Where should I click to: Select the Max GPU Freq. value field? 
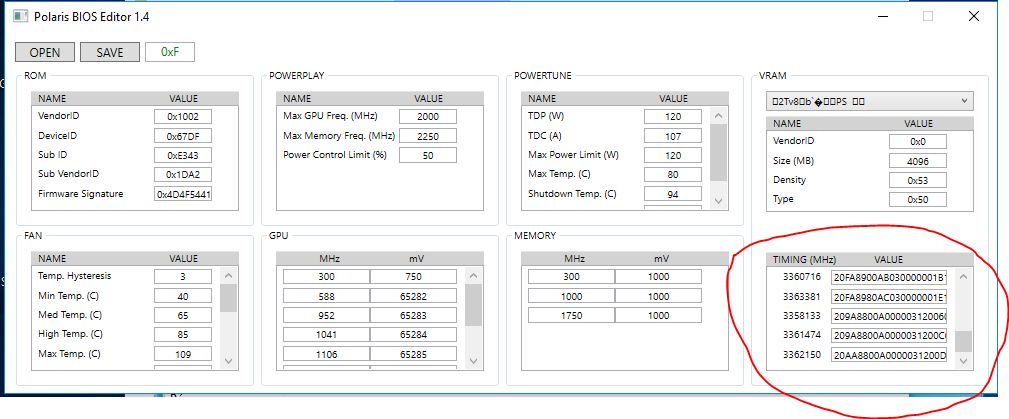point(428,116)
